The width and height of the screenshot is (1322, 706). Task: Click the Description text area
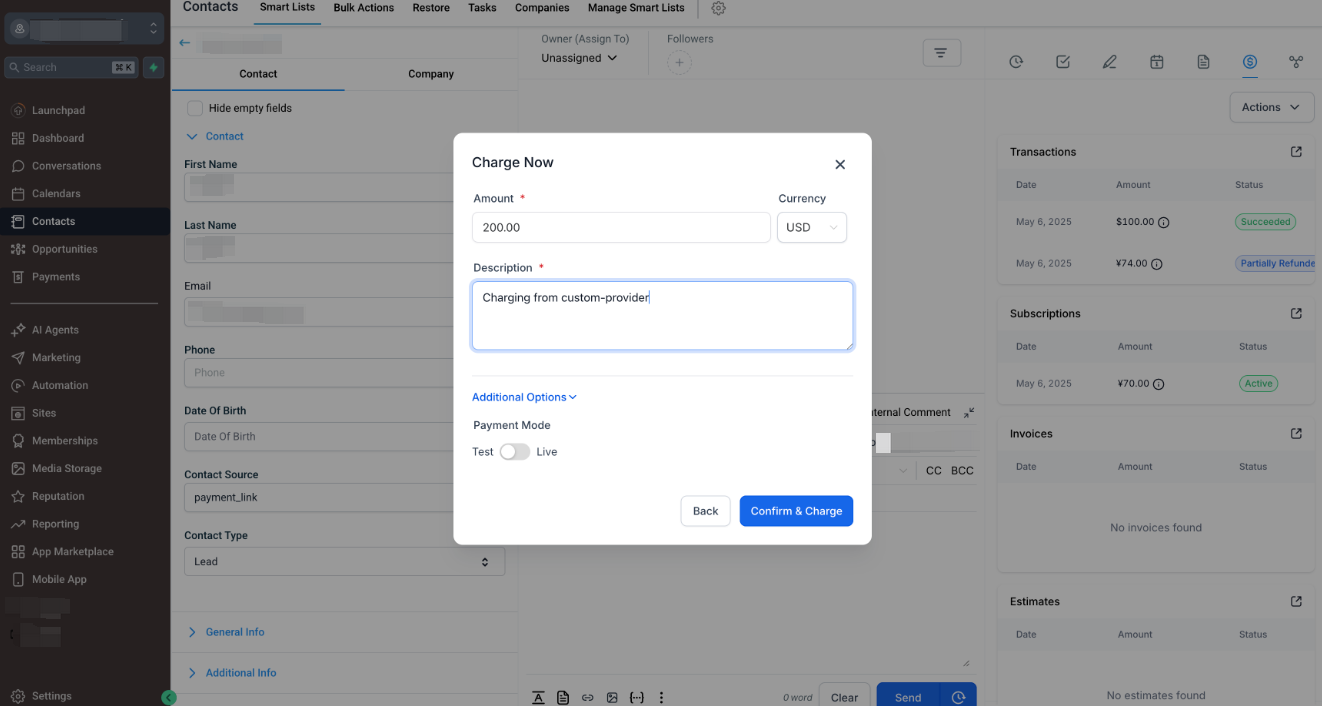[662, 315]
